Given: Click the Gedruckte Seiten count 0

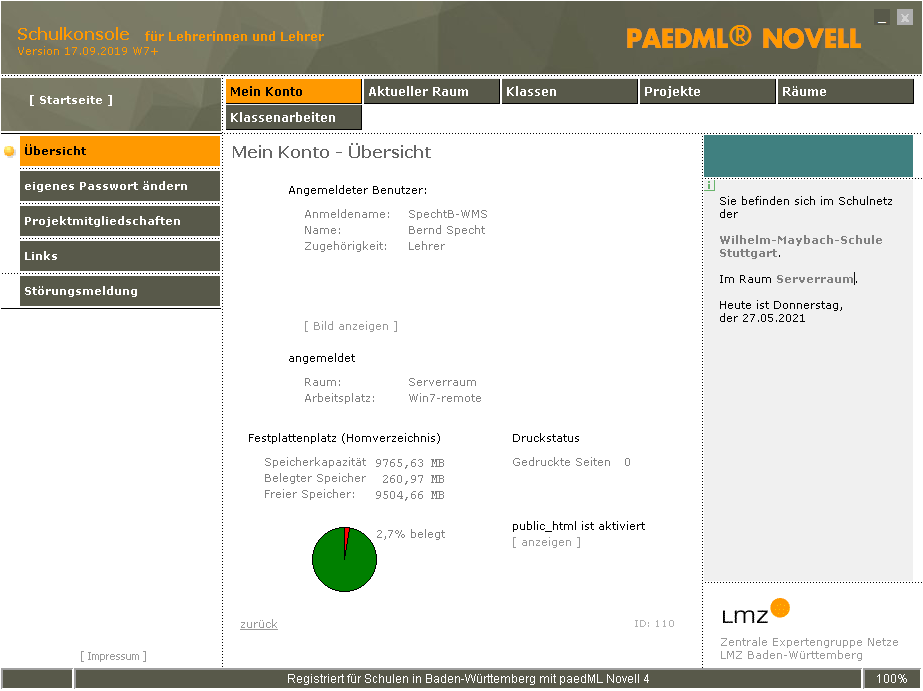Looking at the screenshot, I should [627, 462].
